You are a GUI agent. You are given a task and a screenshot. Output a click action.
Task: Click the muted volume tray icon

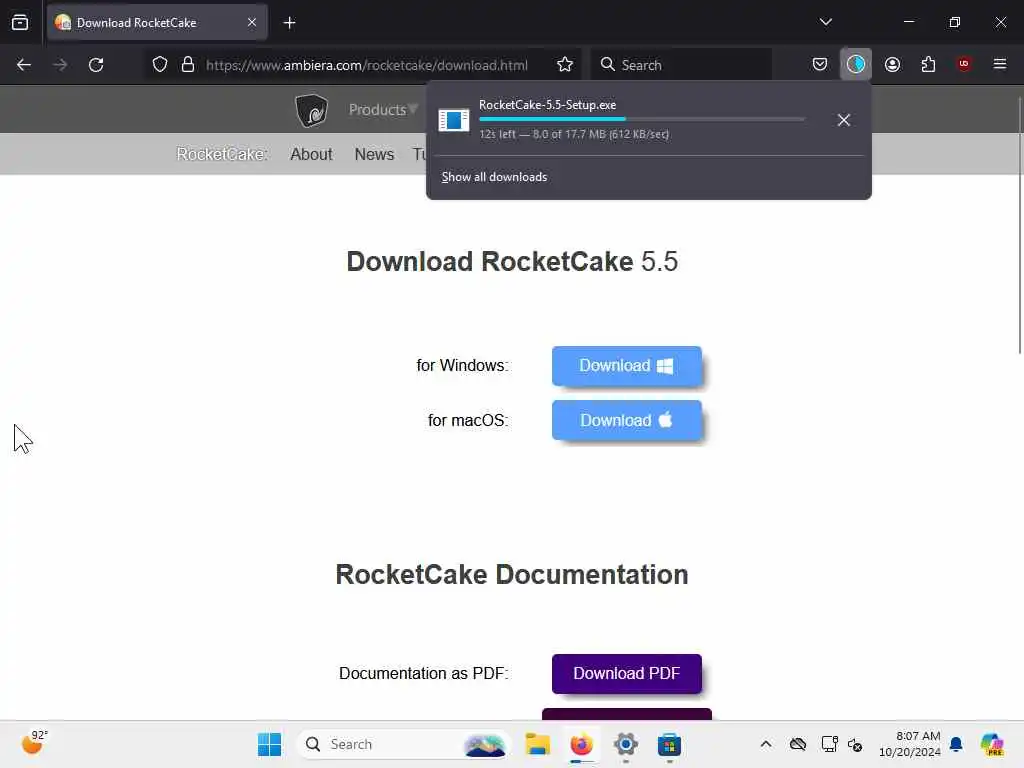coord(855,744)
